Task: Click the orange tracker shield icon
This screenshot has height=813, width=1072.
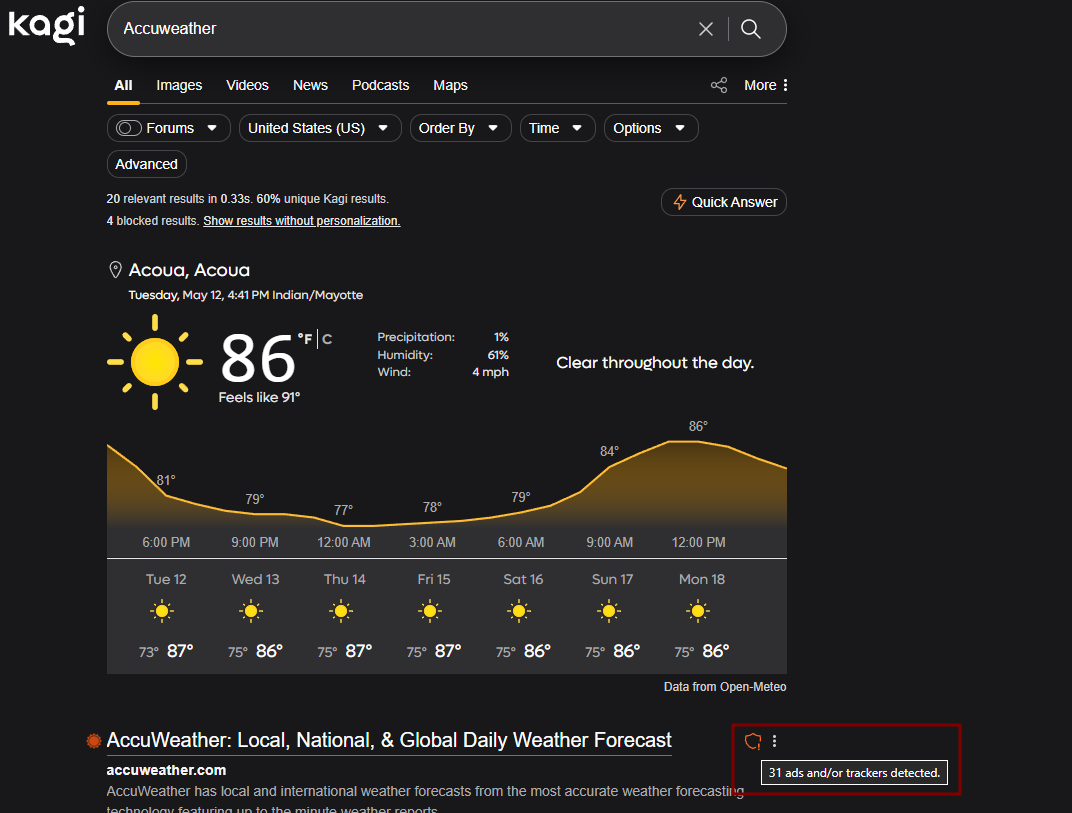Action: (753, 741)
